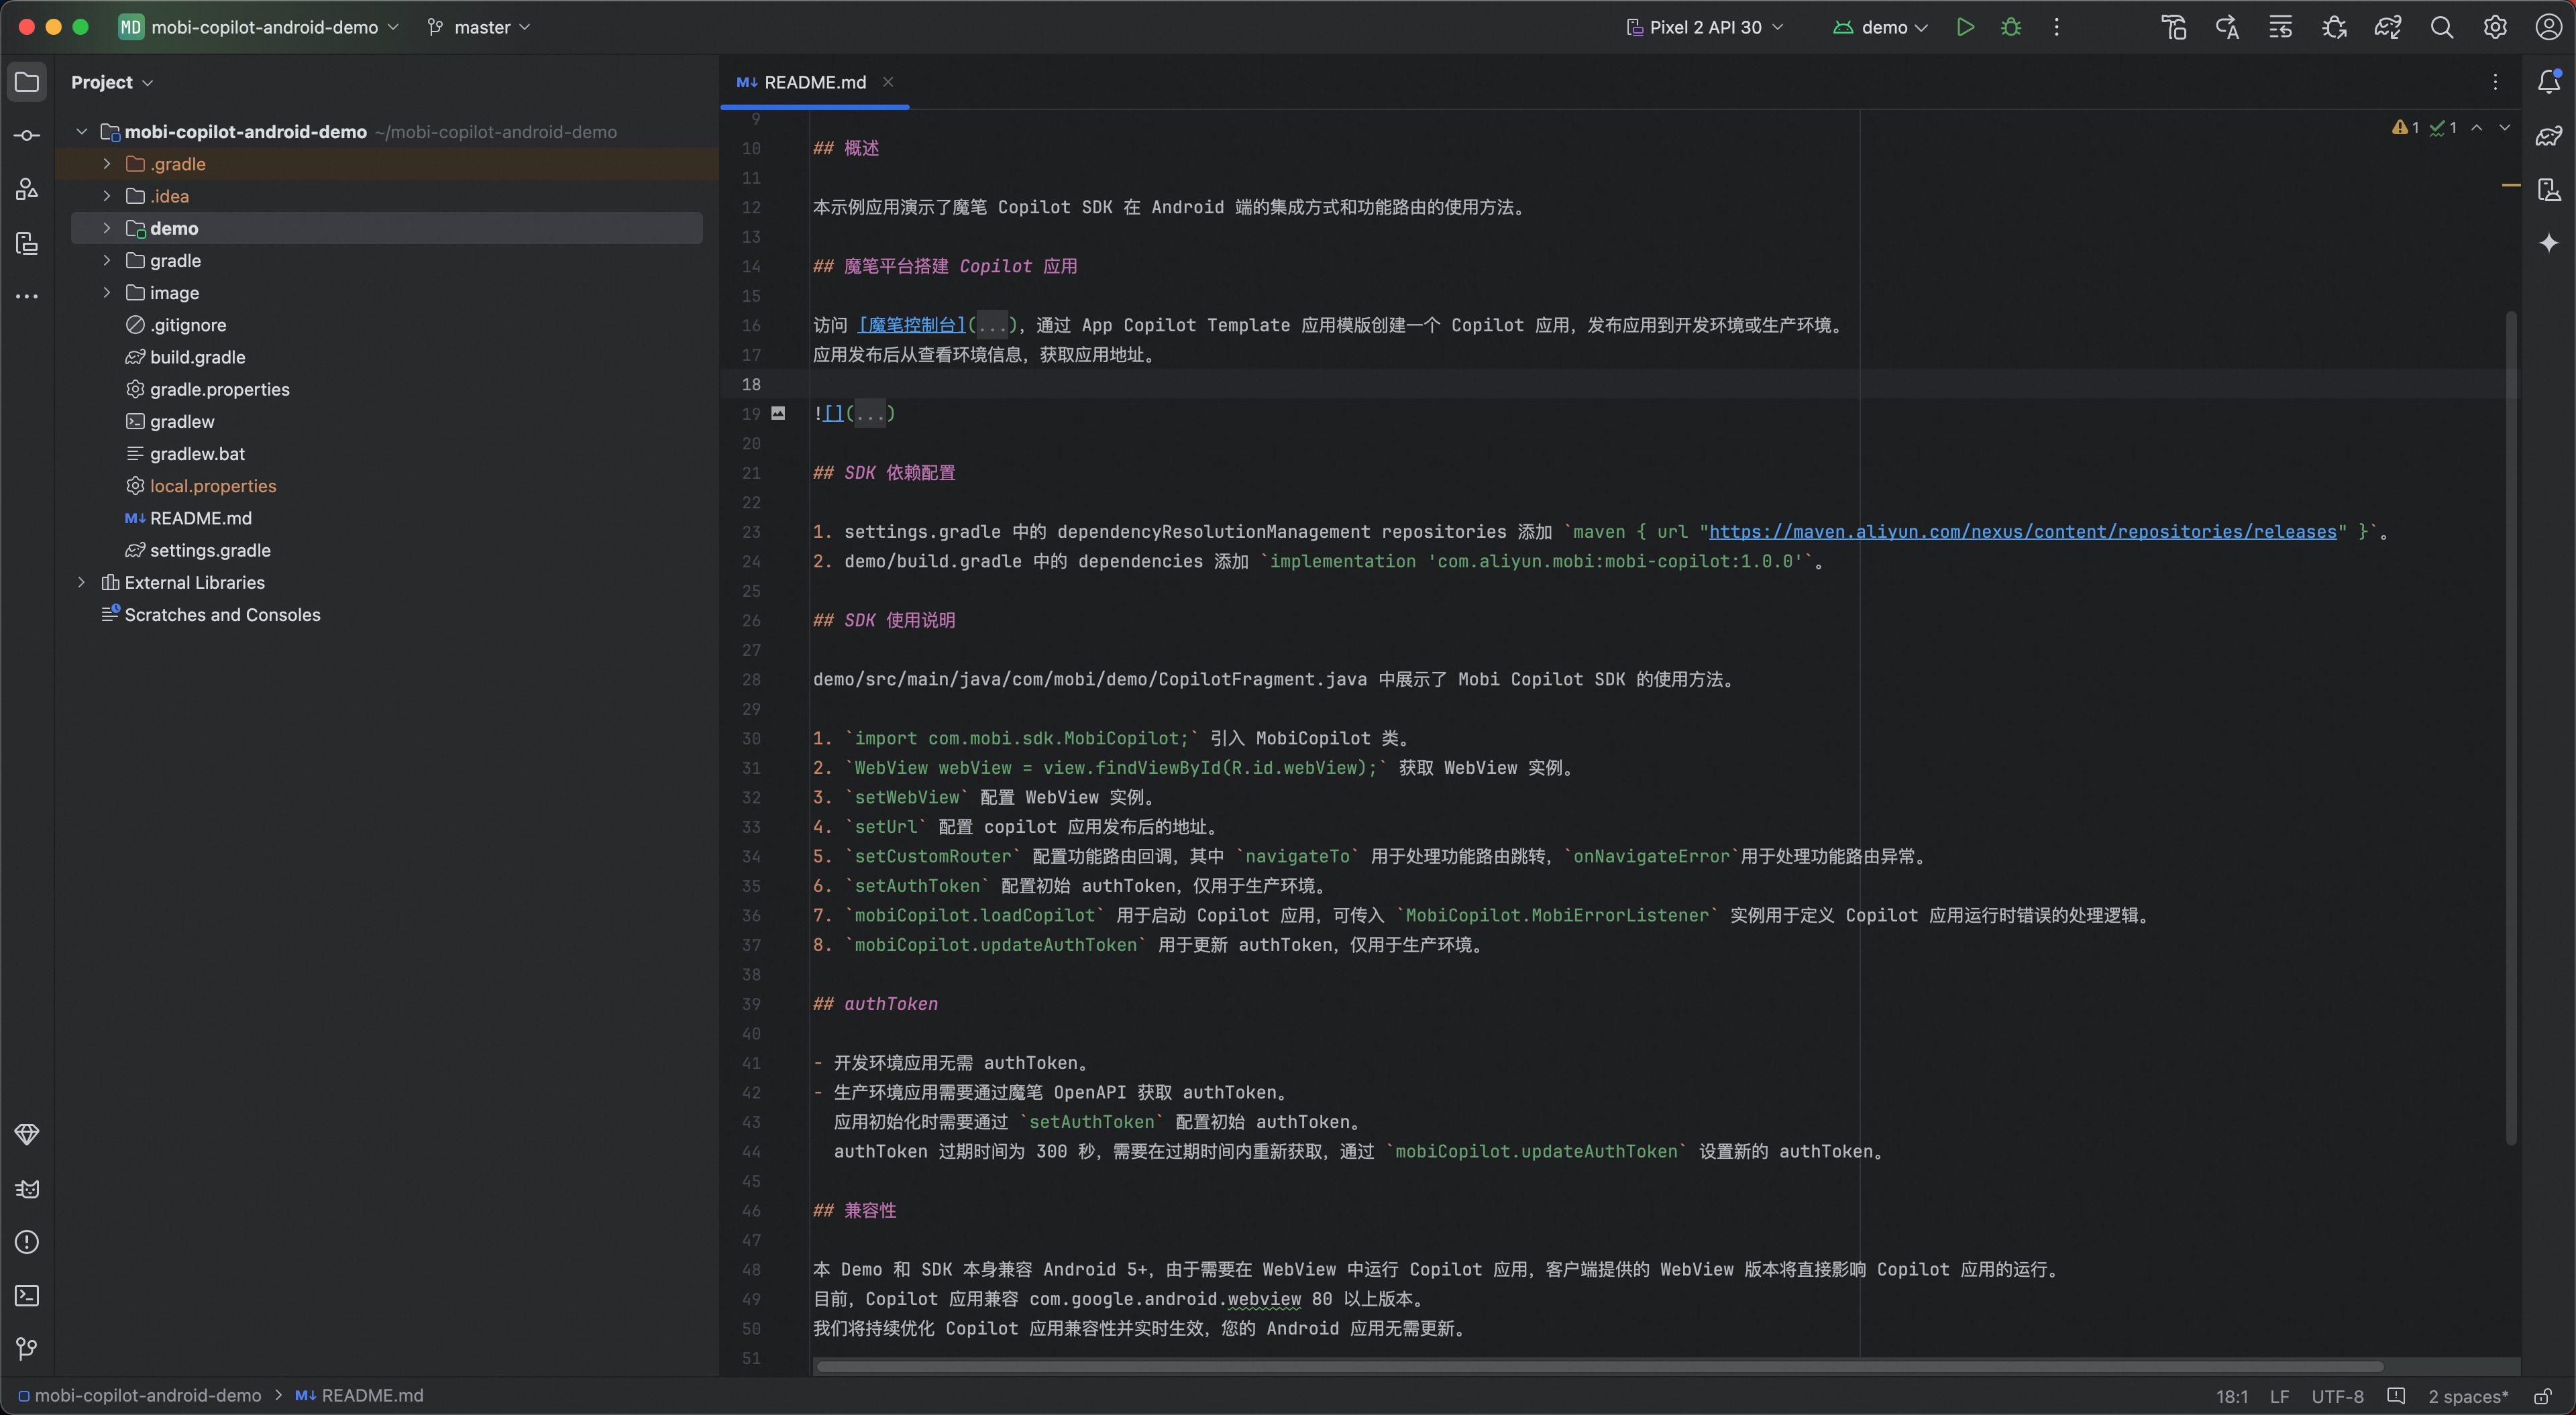This screenshot has height=1415, width=2576.
Task: Open the maven.aliyun.com repository URL
Action: point(2022,532)
